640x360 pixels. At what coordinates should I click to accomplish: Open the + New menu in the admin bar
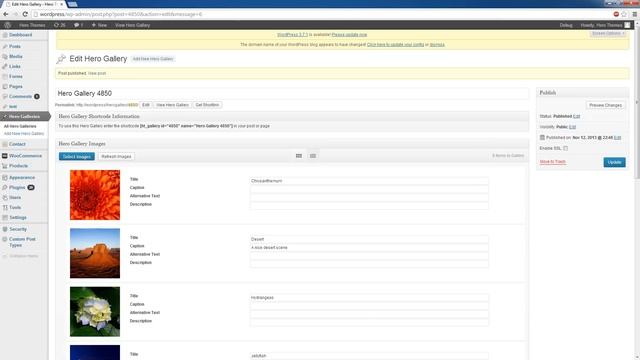coord(99,25)
